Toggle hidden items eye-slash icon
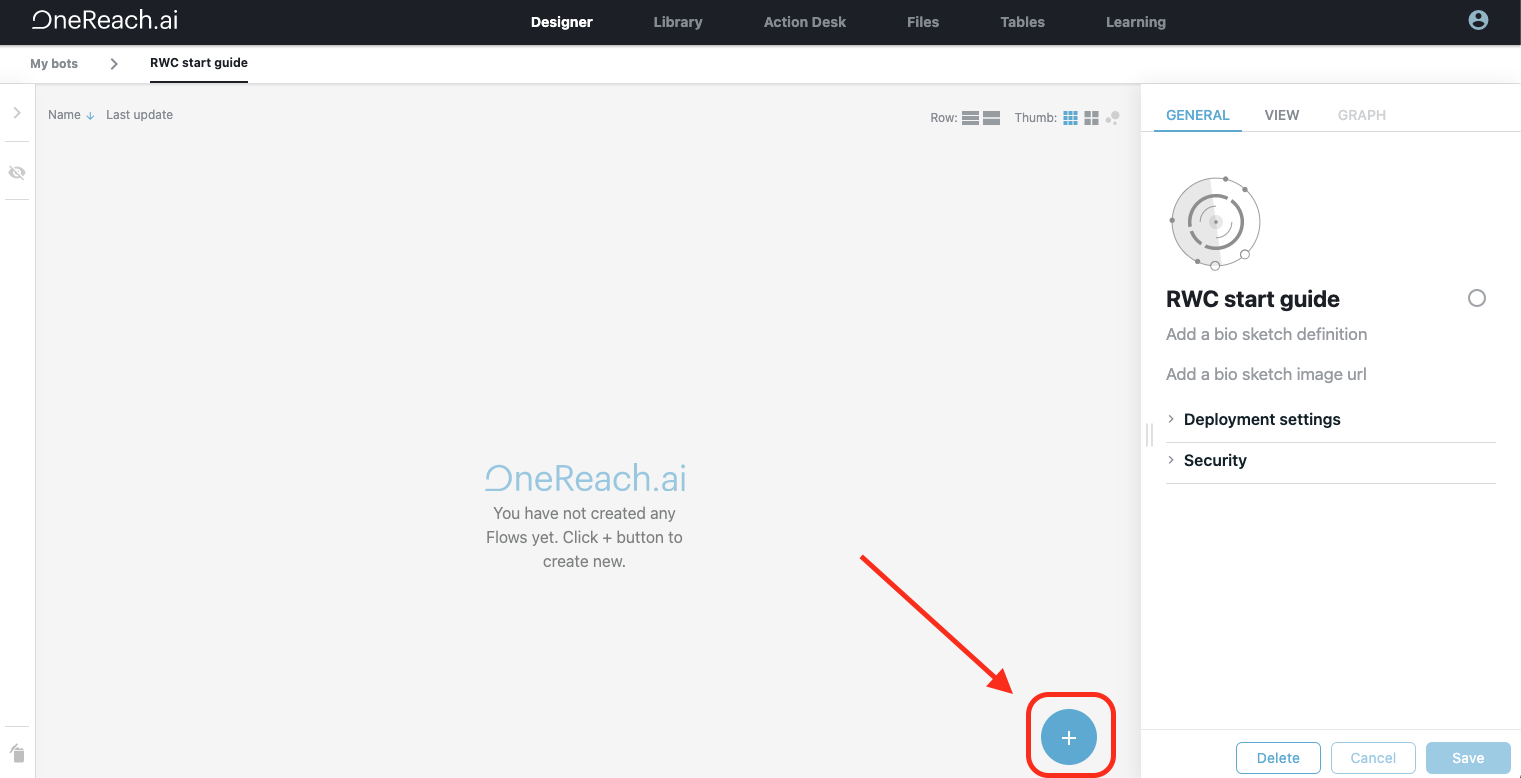 [17, 172]
